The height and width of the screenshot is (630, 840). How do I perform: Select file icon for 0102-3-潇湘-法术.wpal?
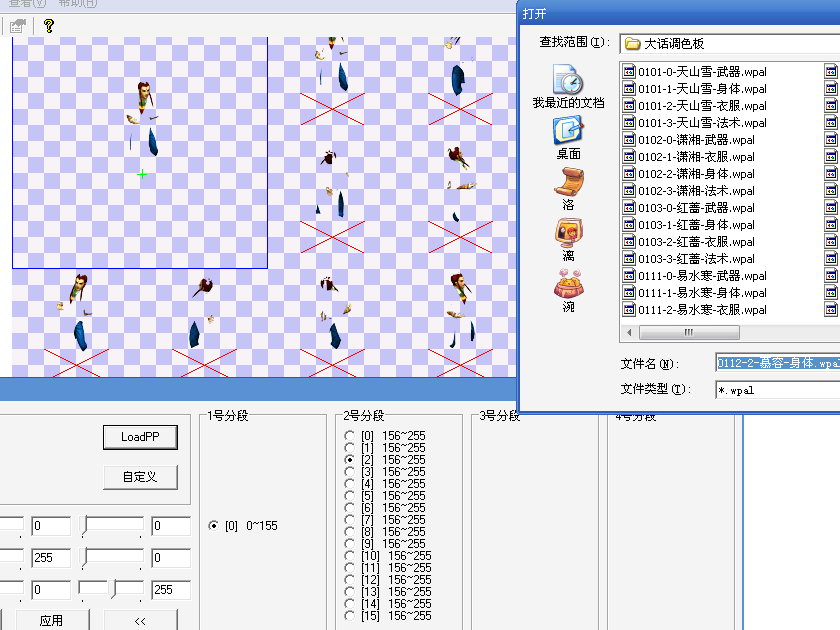point(629,191)
